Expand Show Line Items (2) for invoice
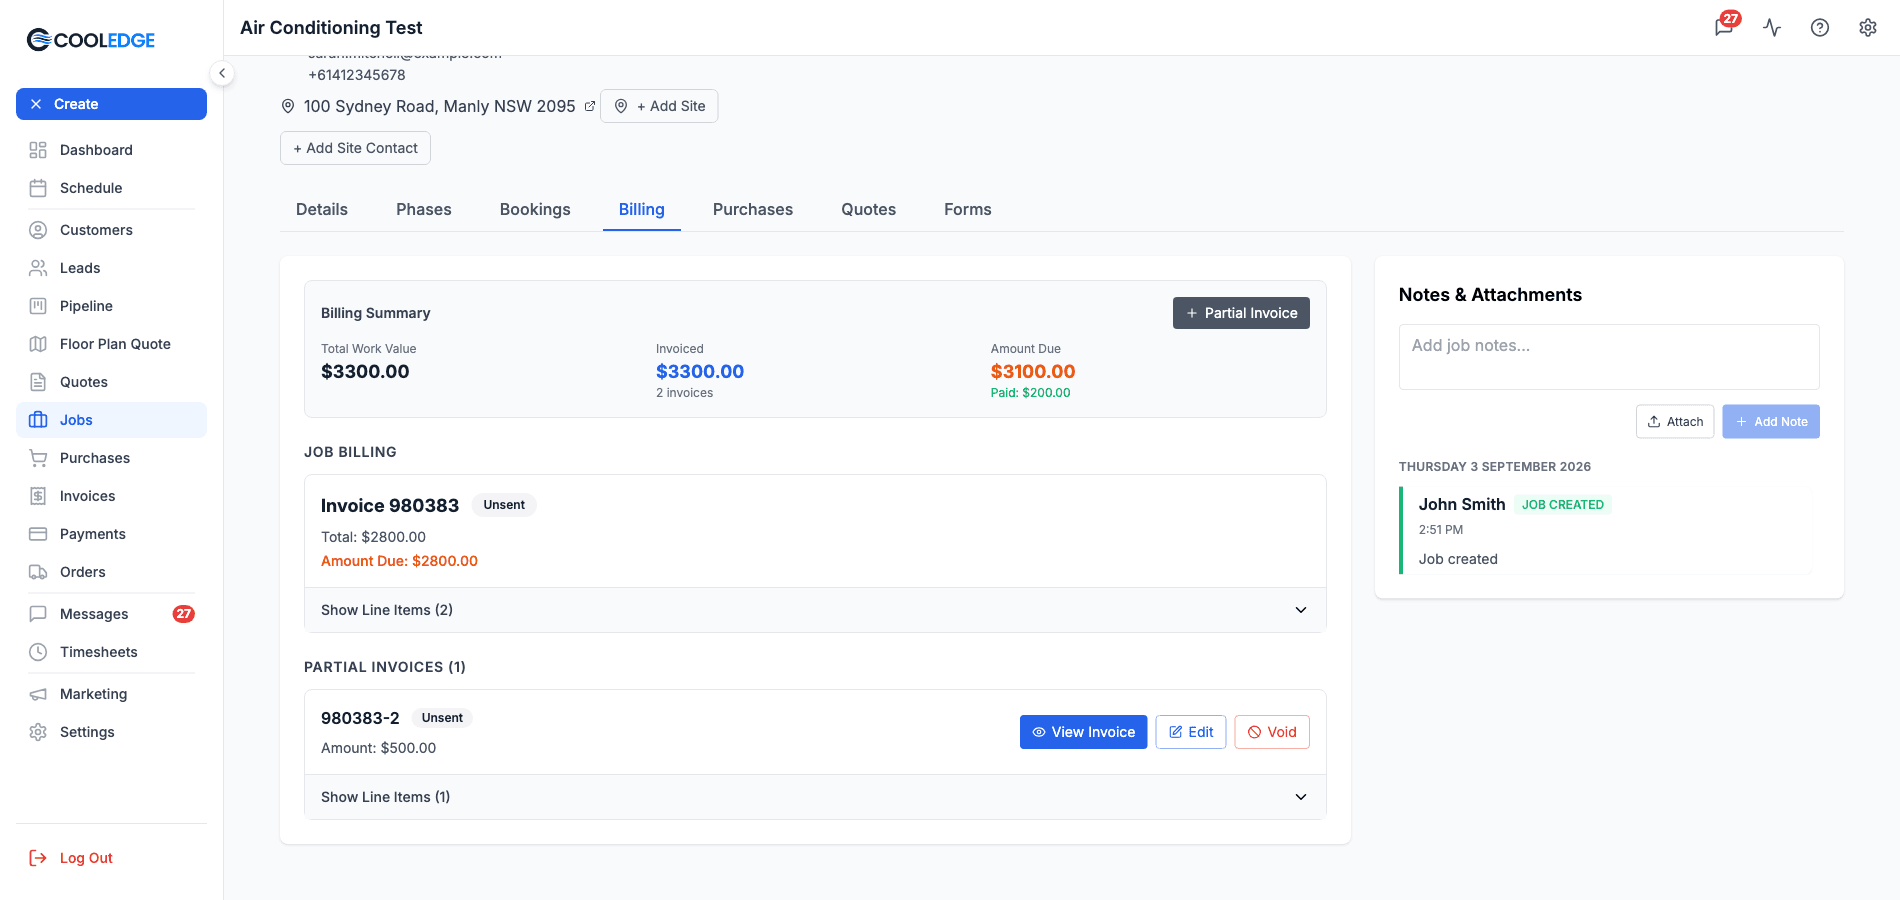This screenshot has width=1900, height=900. tap(815, 610)
